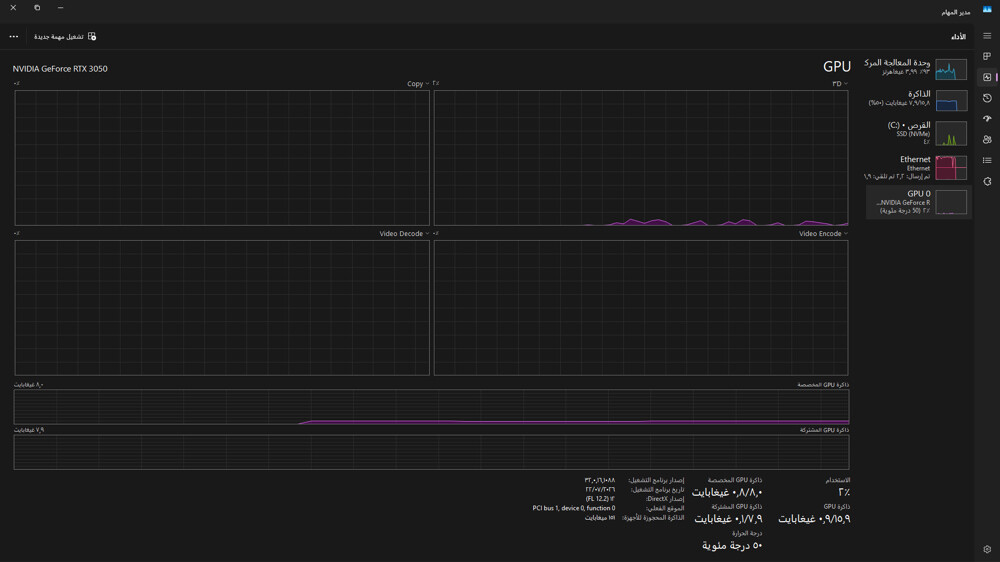Open the Services icon in sidebar
The height and width of the screenshot is (562, 1000).
[x=987, y=181]
